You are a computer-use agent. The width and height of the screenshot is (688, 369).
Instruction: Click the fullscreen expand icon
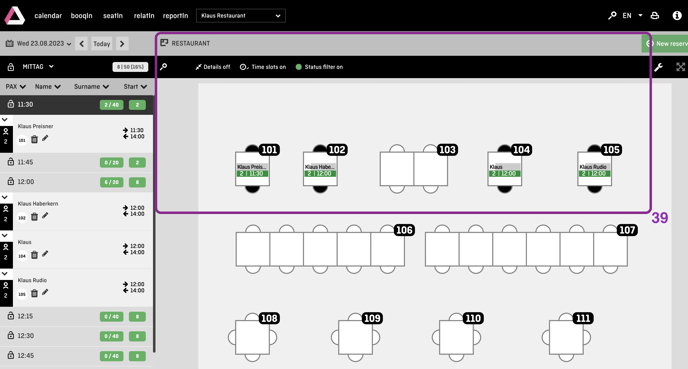pyautogui.click(x=680, y=67)
